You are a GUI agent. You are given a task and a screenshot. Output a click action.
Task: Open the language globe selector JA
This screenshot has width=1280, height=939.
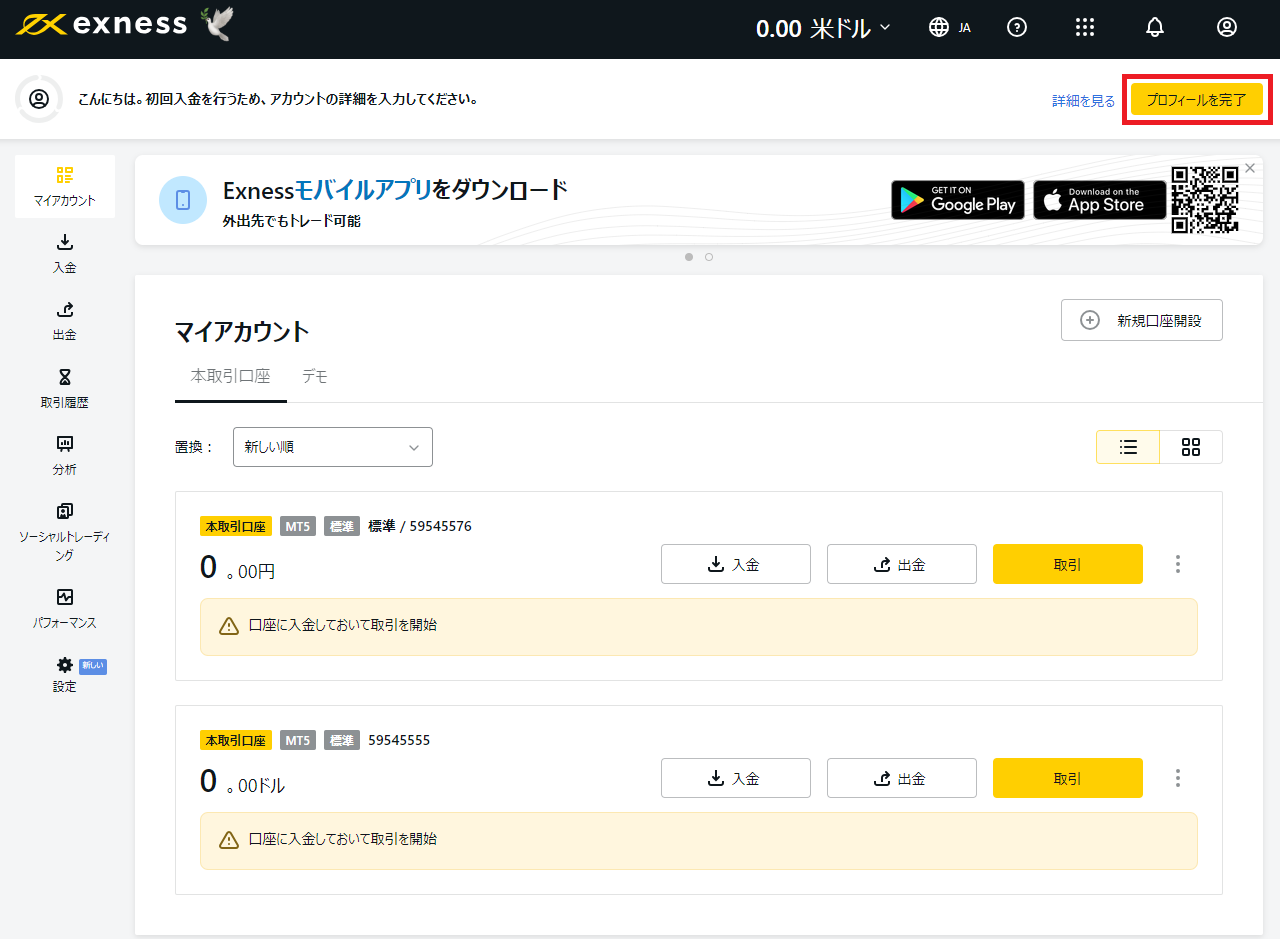(x=949, y=28)
